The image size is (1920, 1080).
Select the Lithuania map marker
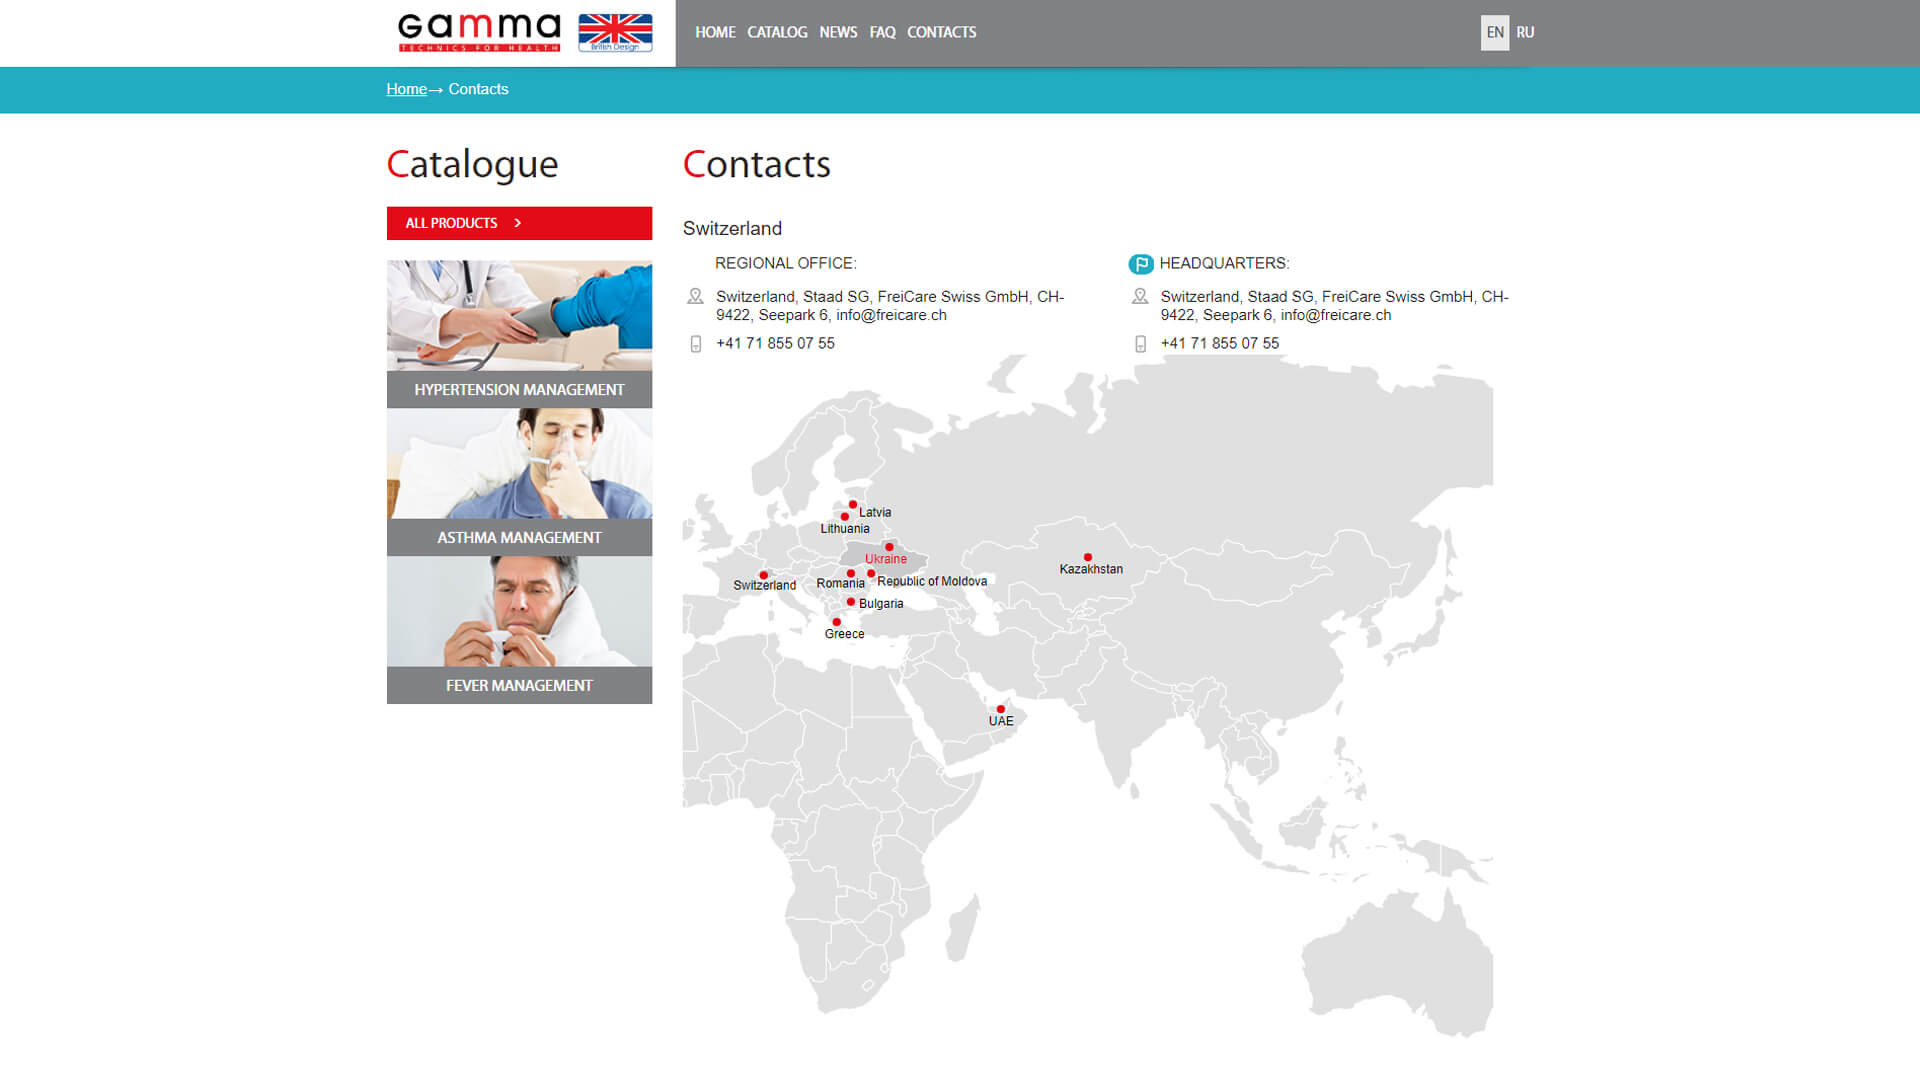tap(845, 517)
